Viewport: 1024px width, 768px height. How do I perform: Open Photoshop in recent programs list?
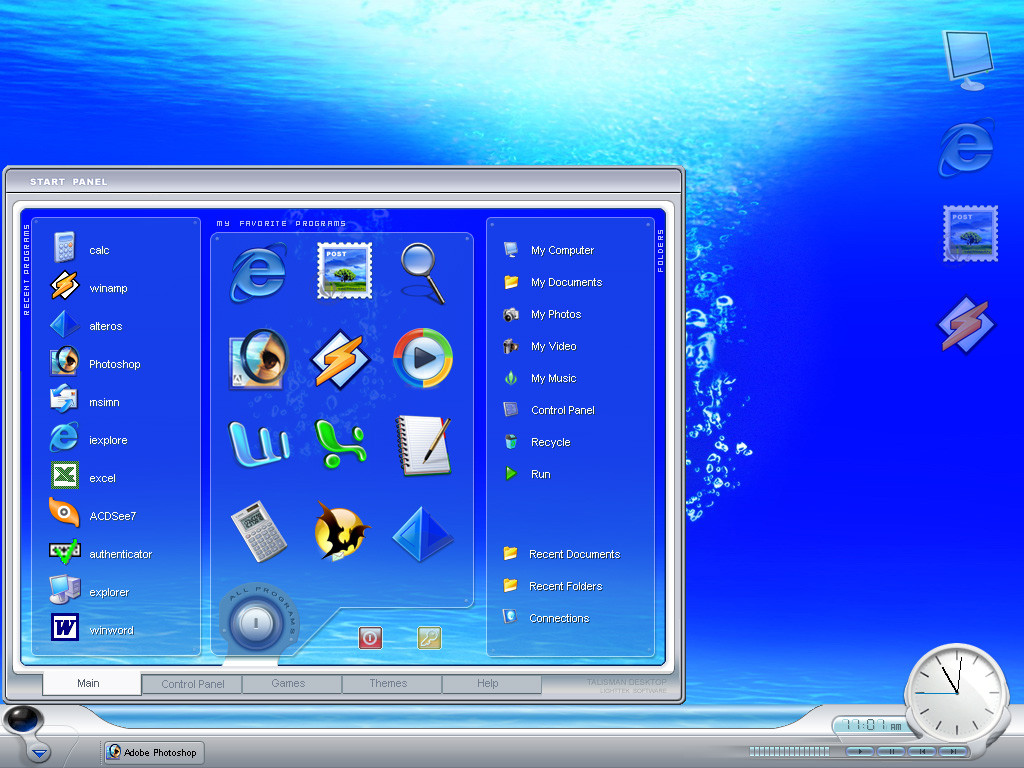[95, 363]
